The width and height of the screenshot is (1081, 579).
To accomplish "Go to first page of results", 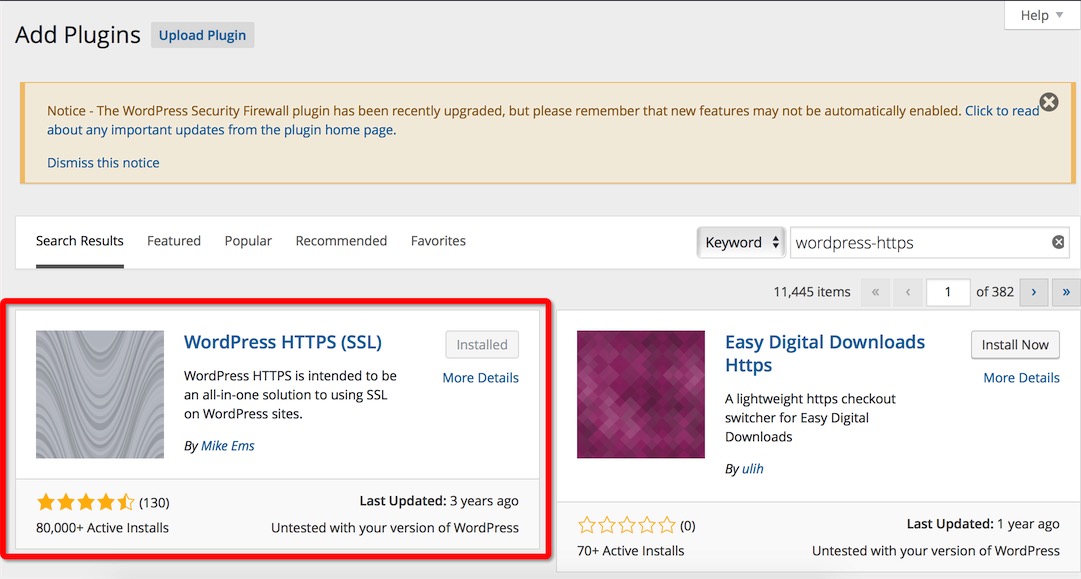I will coord(876,292).
